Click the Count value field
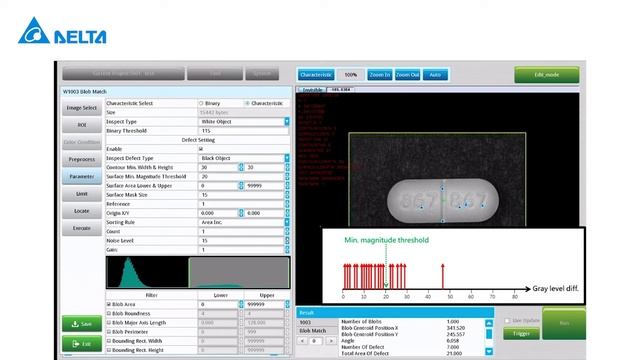Viewport: 640px width, 360px height. pyautogui.click(x=241, y=231)
